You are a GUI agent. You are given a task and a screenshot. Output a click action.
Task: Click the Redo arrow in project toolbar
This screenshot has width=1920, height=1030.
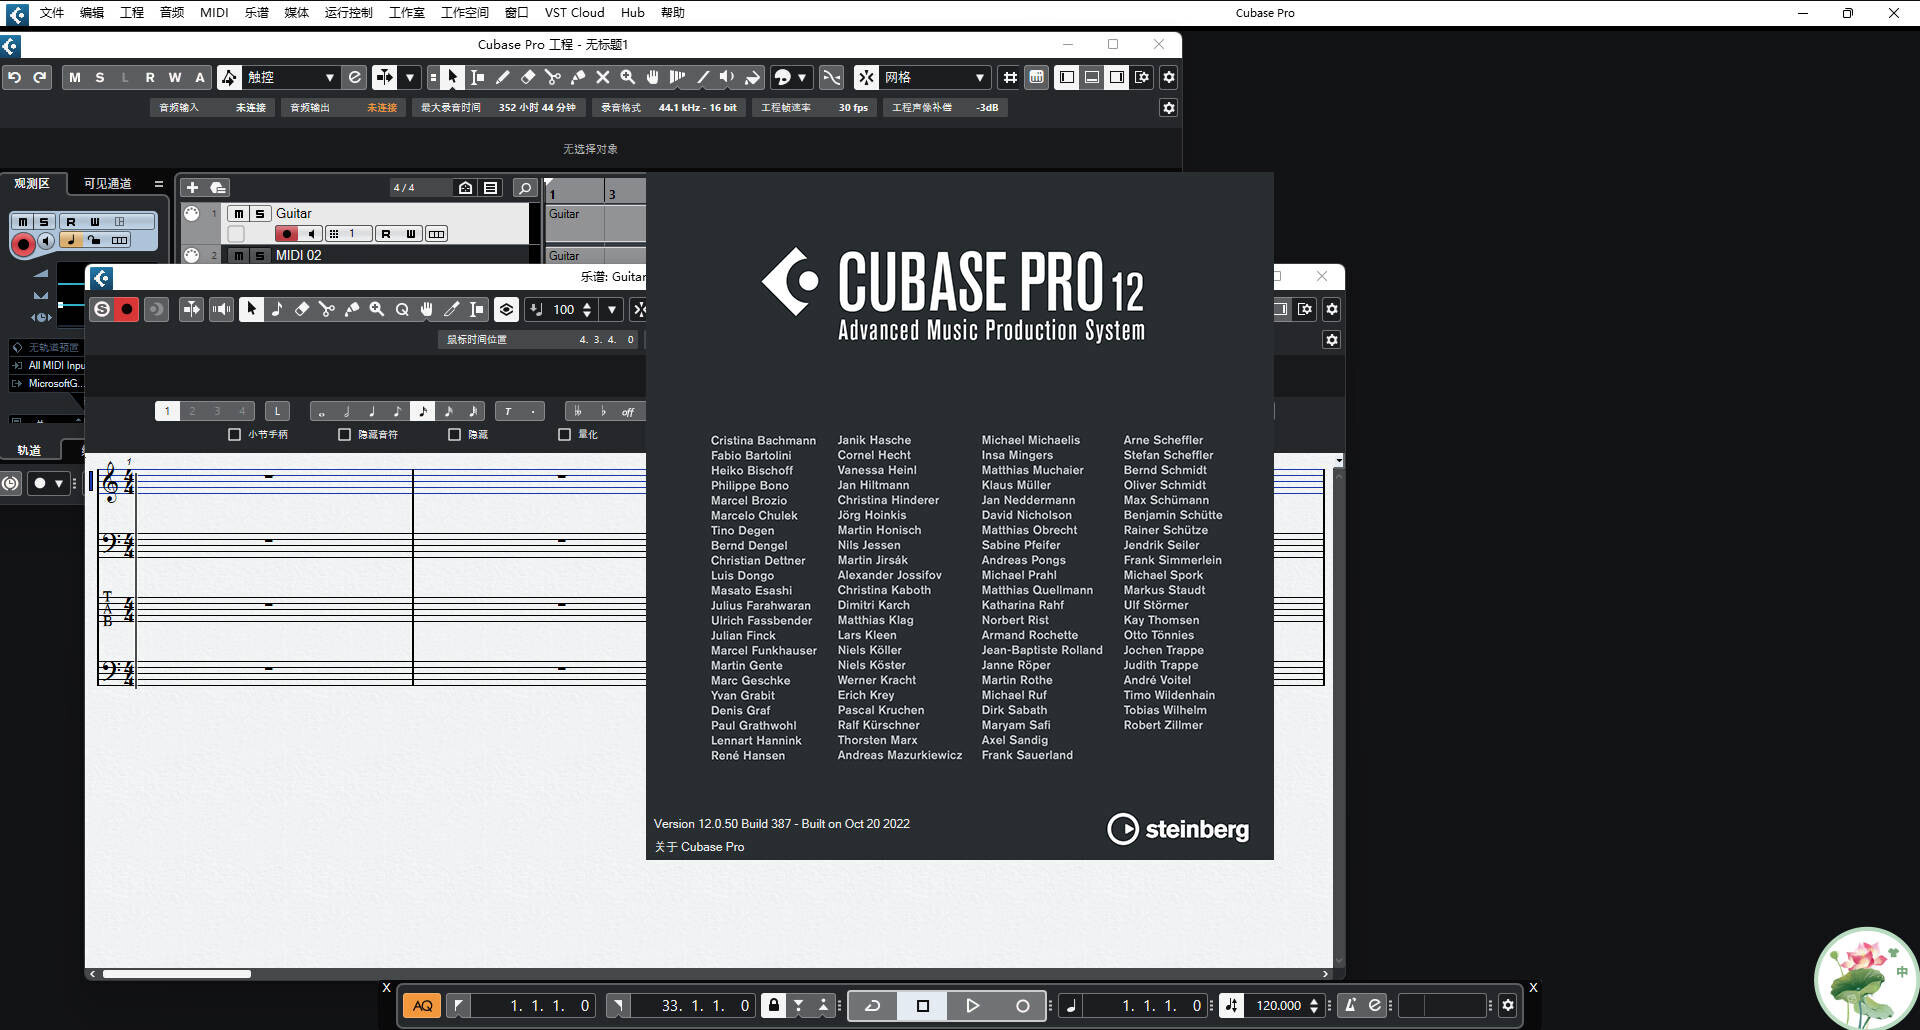click(40, 77)
